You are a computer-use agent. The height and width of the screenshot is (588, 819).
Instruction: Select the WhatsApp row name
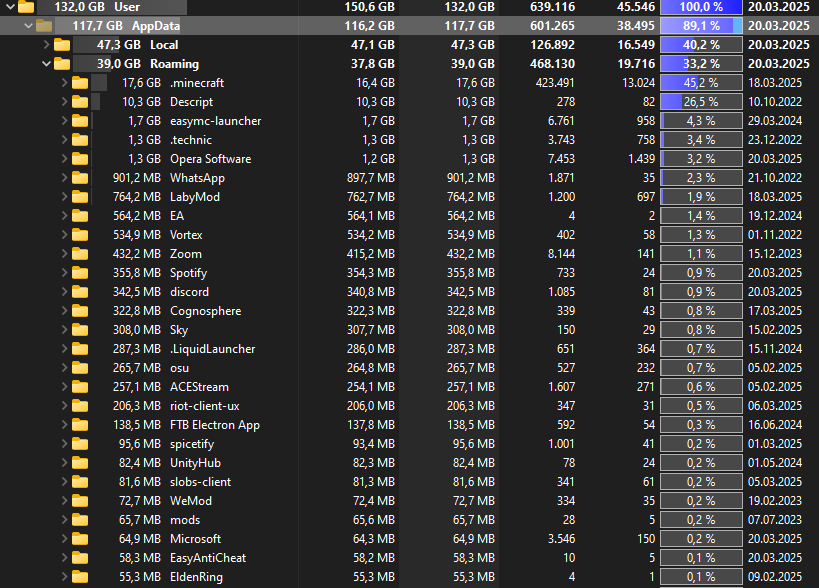coord(197,178)
